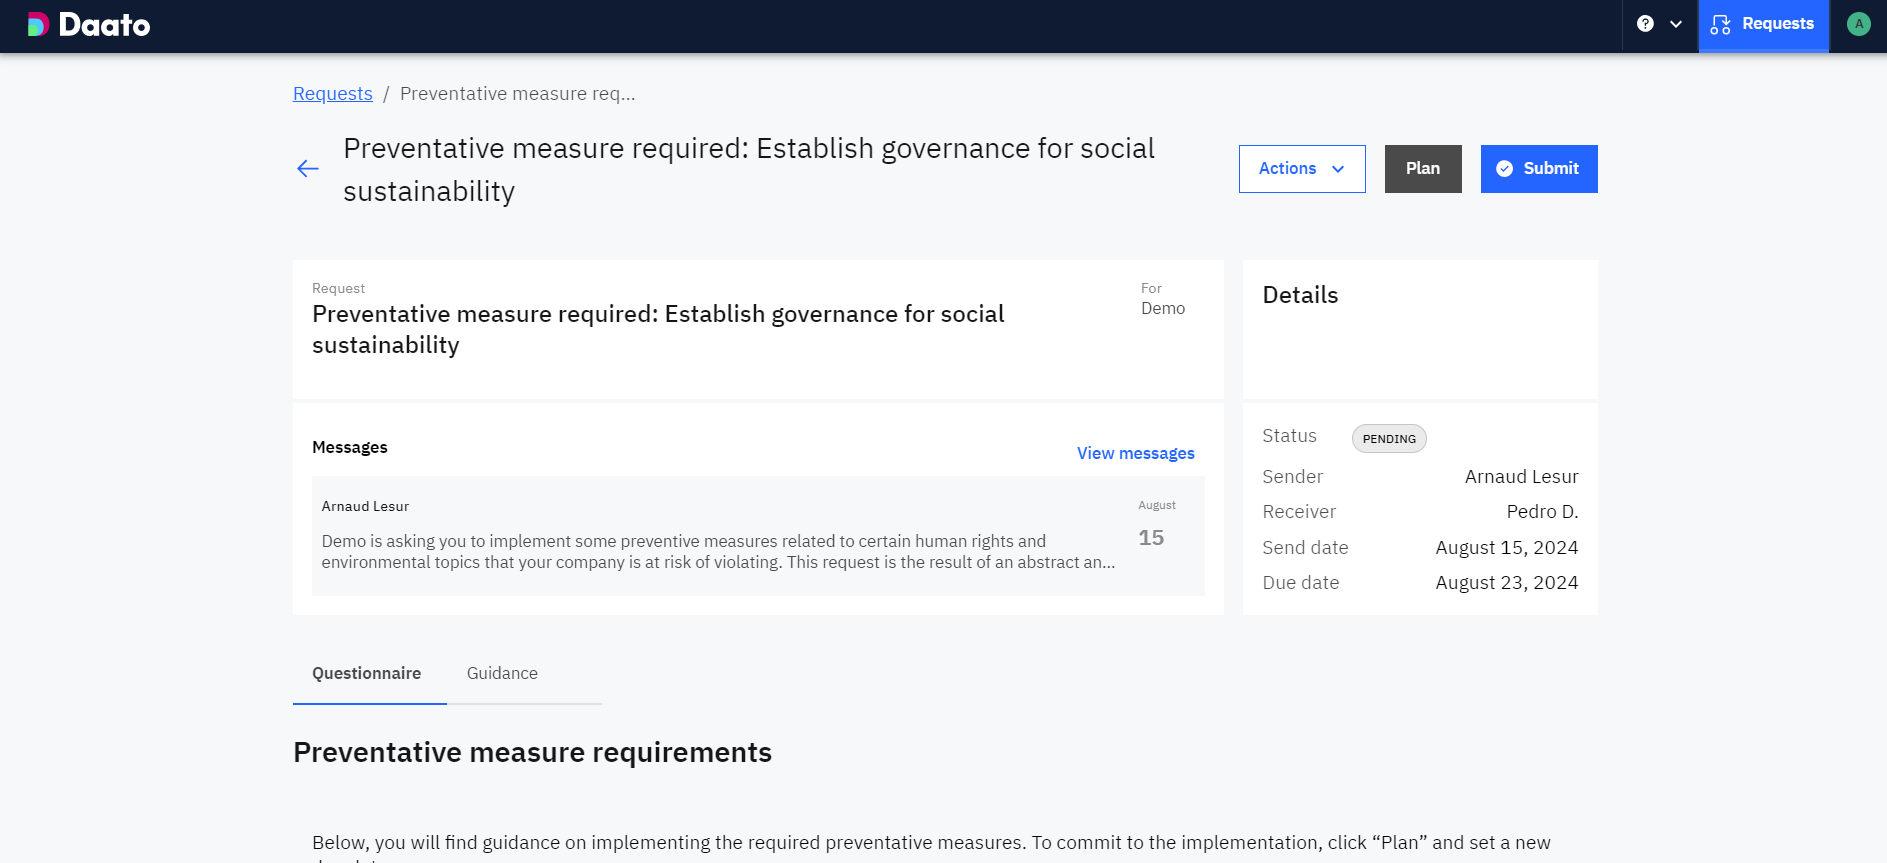Click the Daato logo icon

click(x=38, y=25)
